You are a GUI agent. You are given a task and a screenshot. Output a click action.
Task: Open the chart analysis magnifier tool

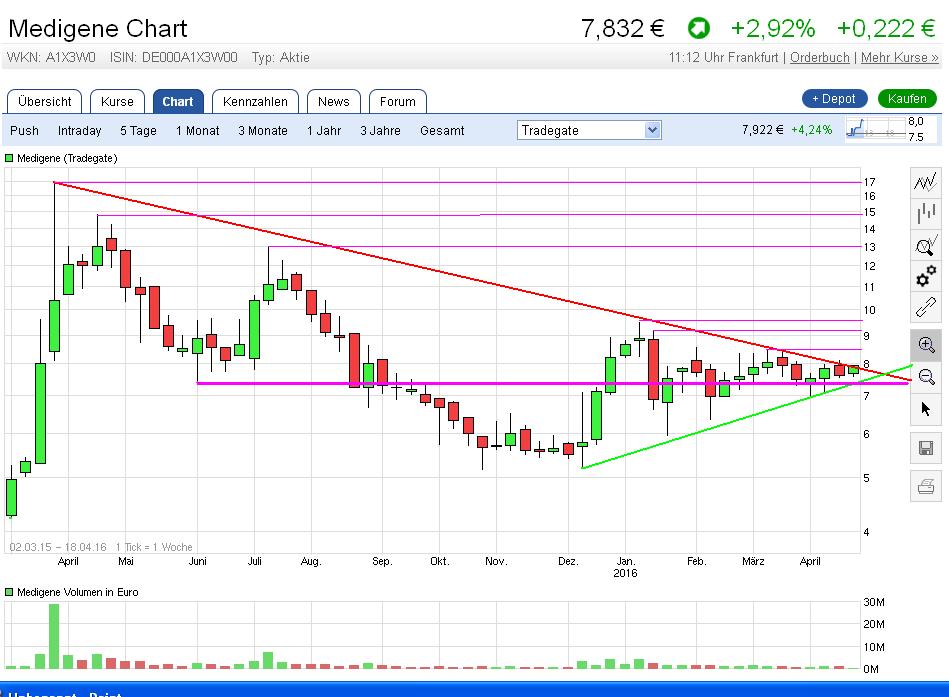pos(926,245)
